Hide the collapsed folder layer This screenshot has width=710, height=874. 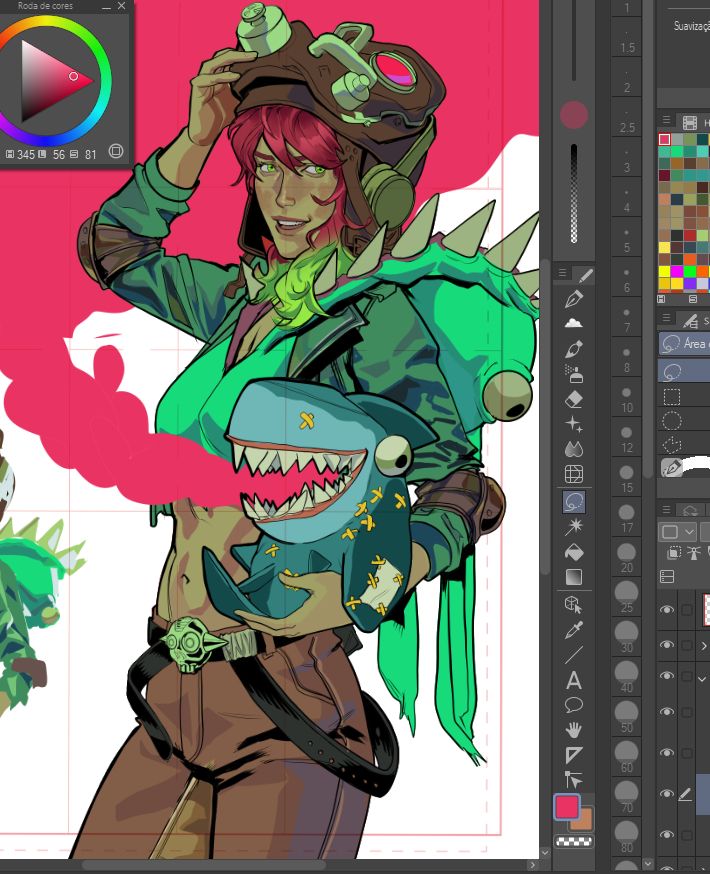pos(667,645)
